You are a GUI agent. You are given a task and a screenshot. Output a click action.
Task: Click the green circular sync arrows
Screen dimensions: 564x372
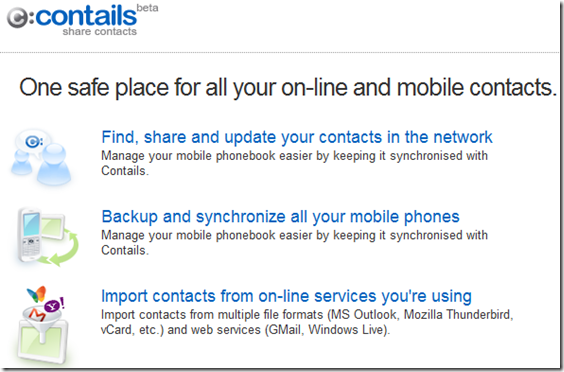click(x=63, y=249)
